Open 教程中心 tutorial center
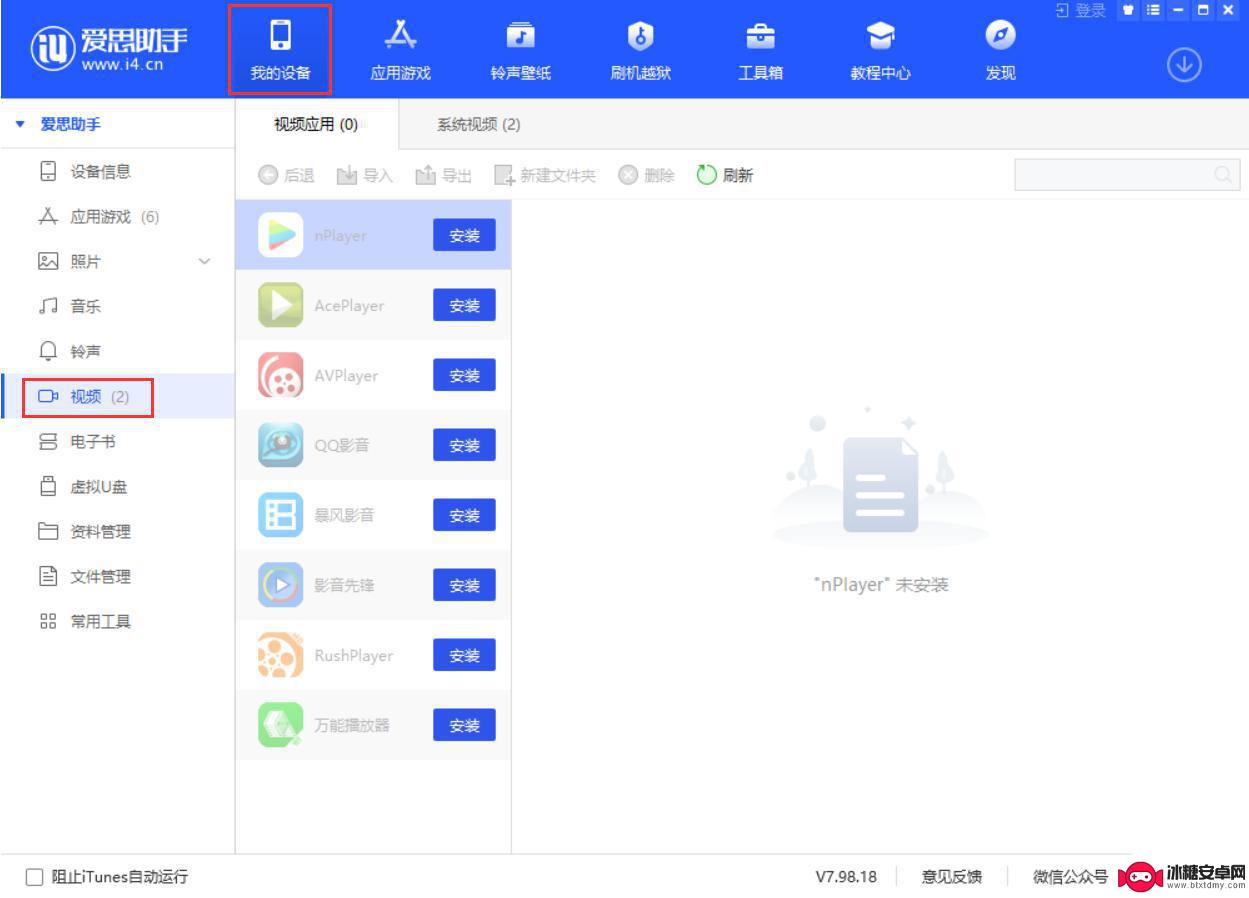This screenshot has height=898, width=1249. 880,50
